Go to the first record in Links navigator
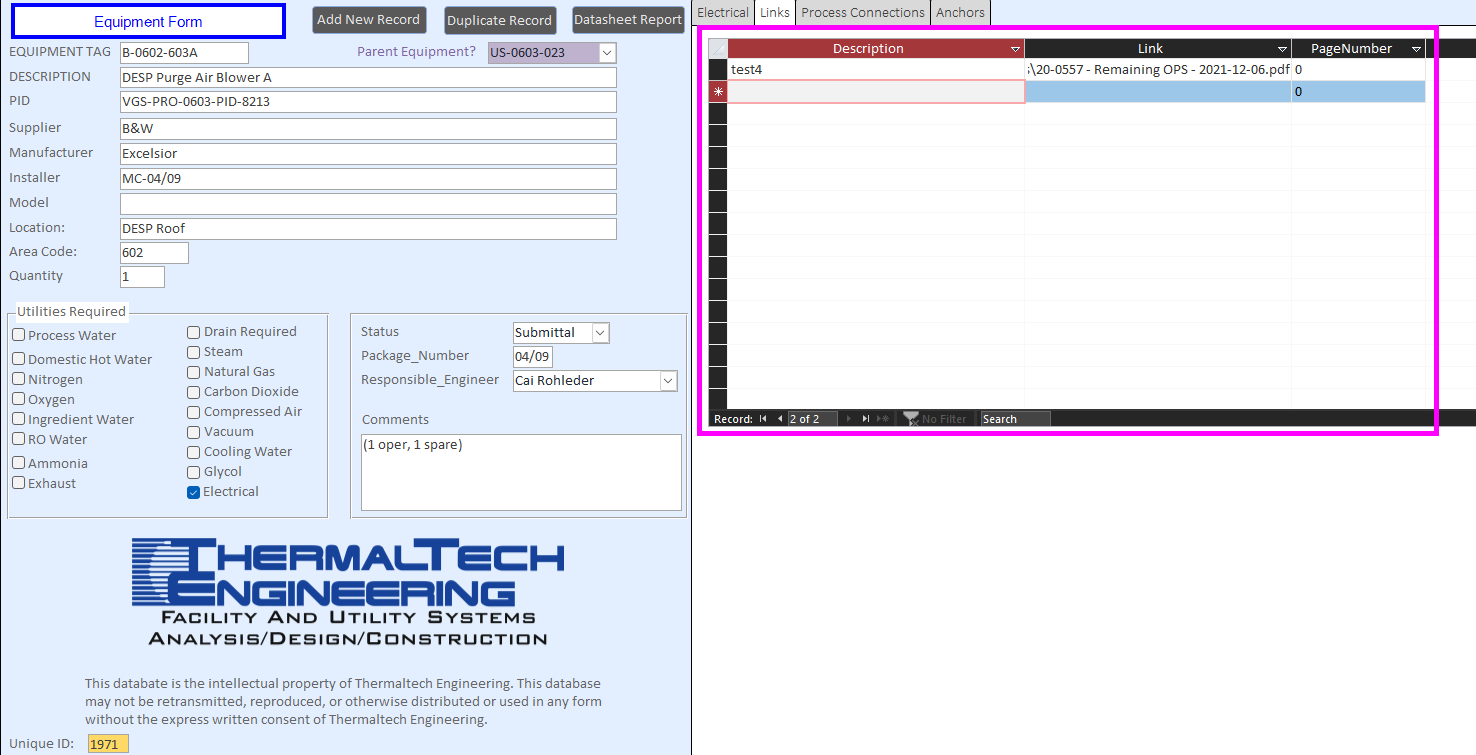This screenshot has width=1476, height=755. 763,419
